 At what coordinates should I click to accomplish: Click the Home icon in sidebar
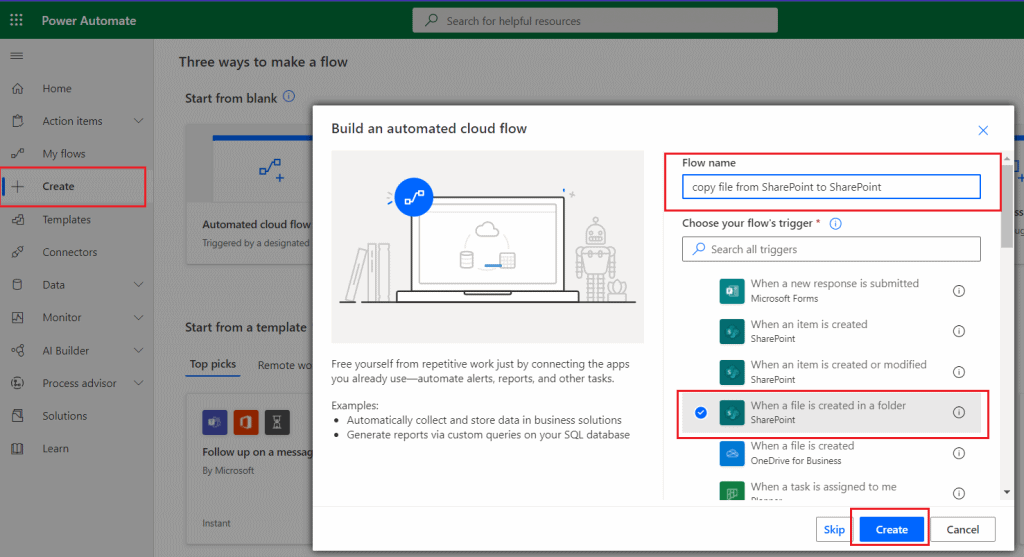[x=18, y=88]
